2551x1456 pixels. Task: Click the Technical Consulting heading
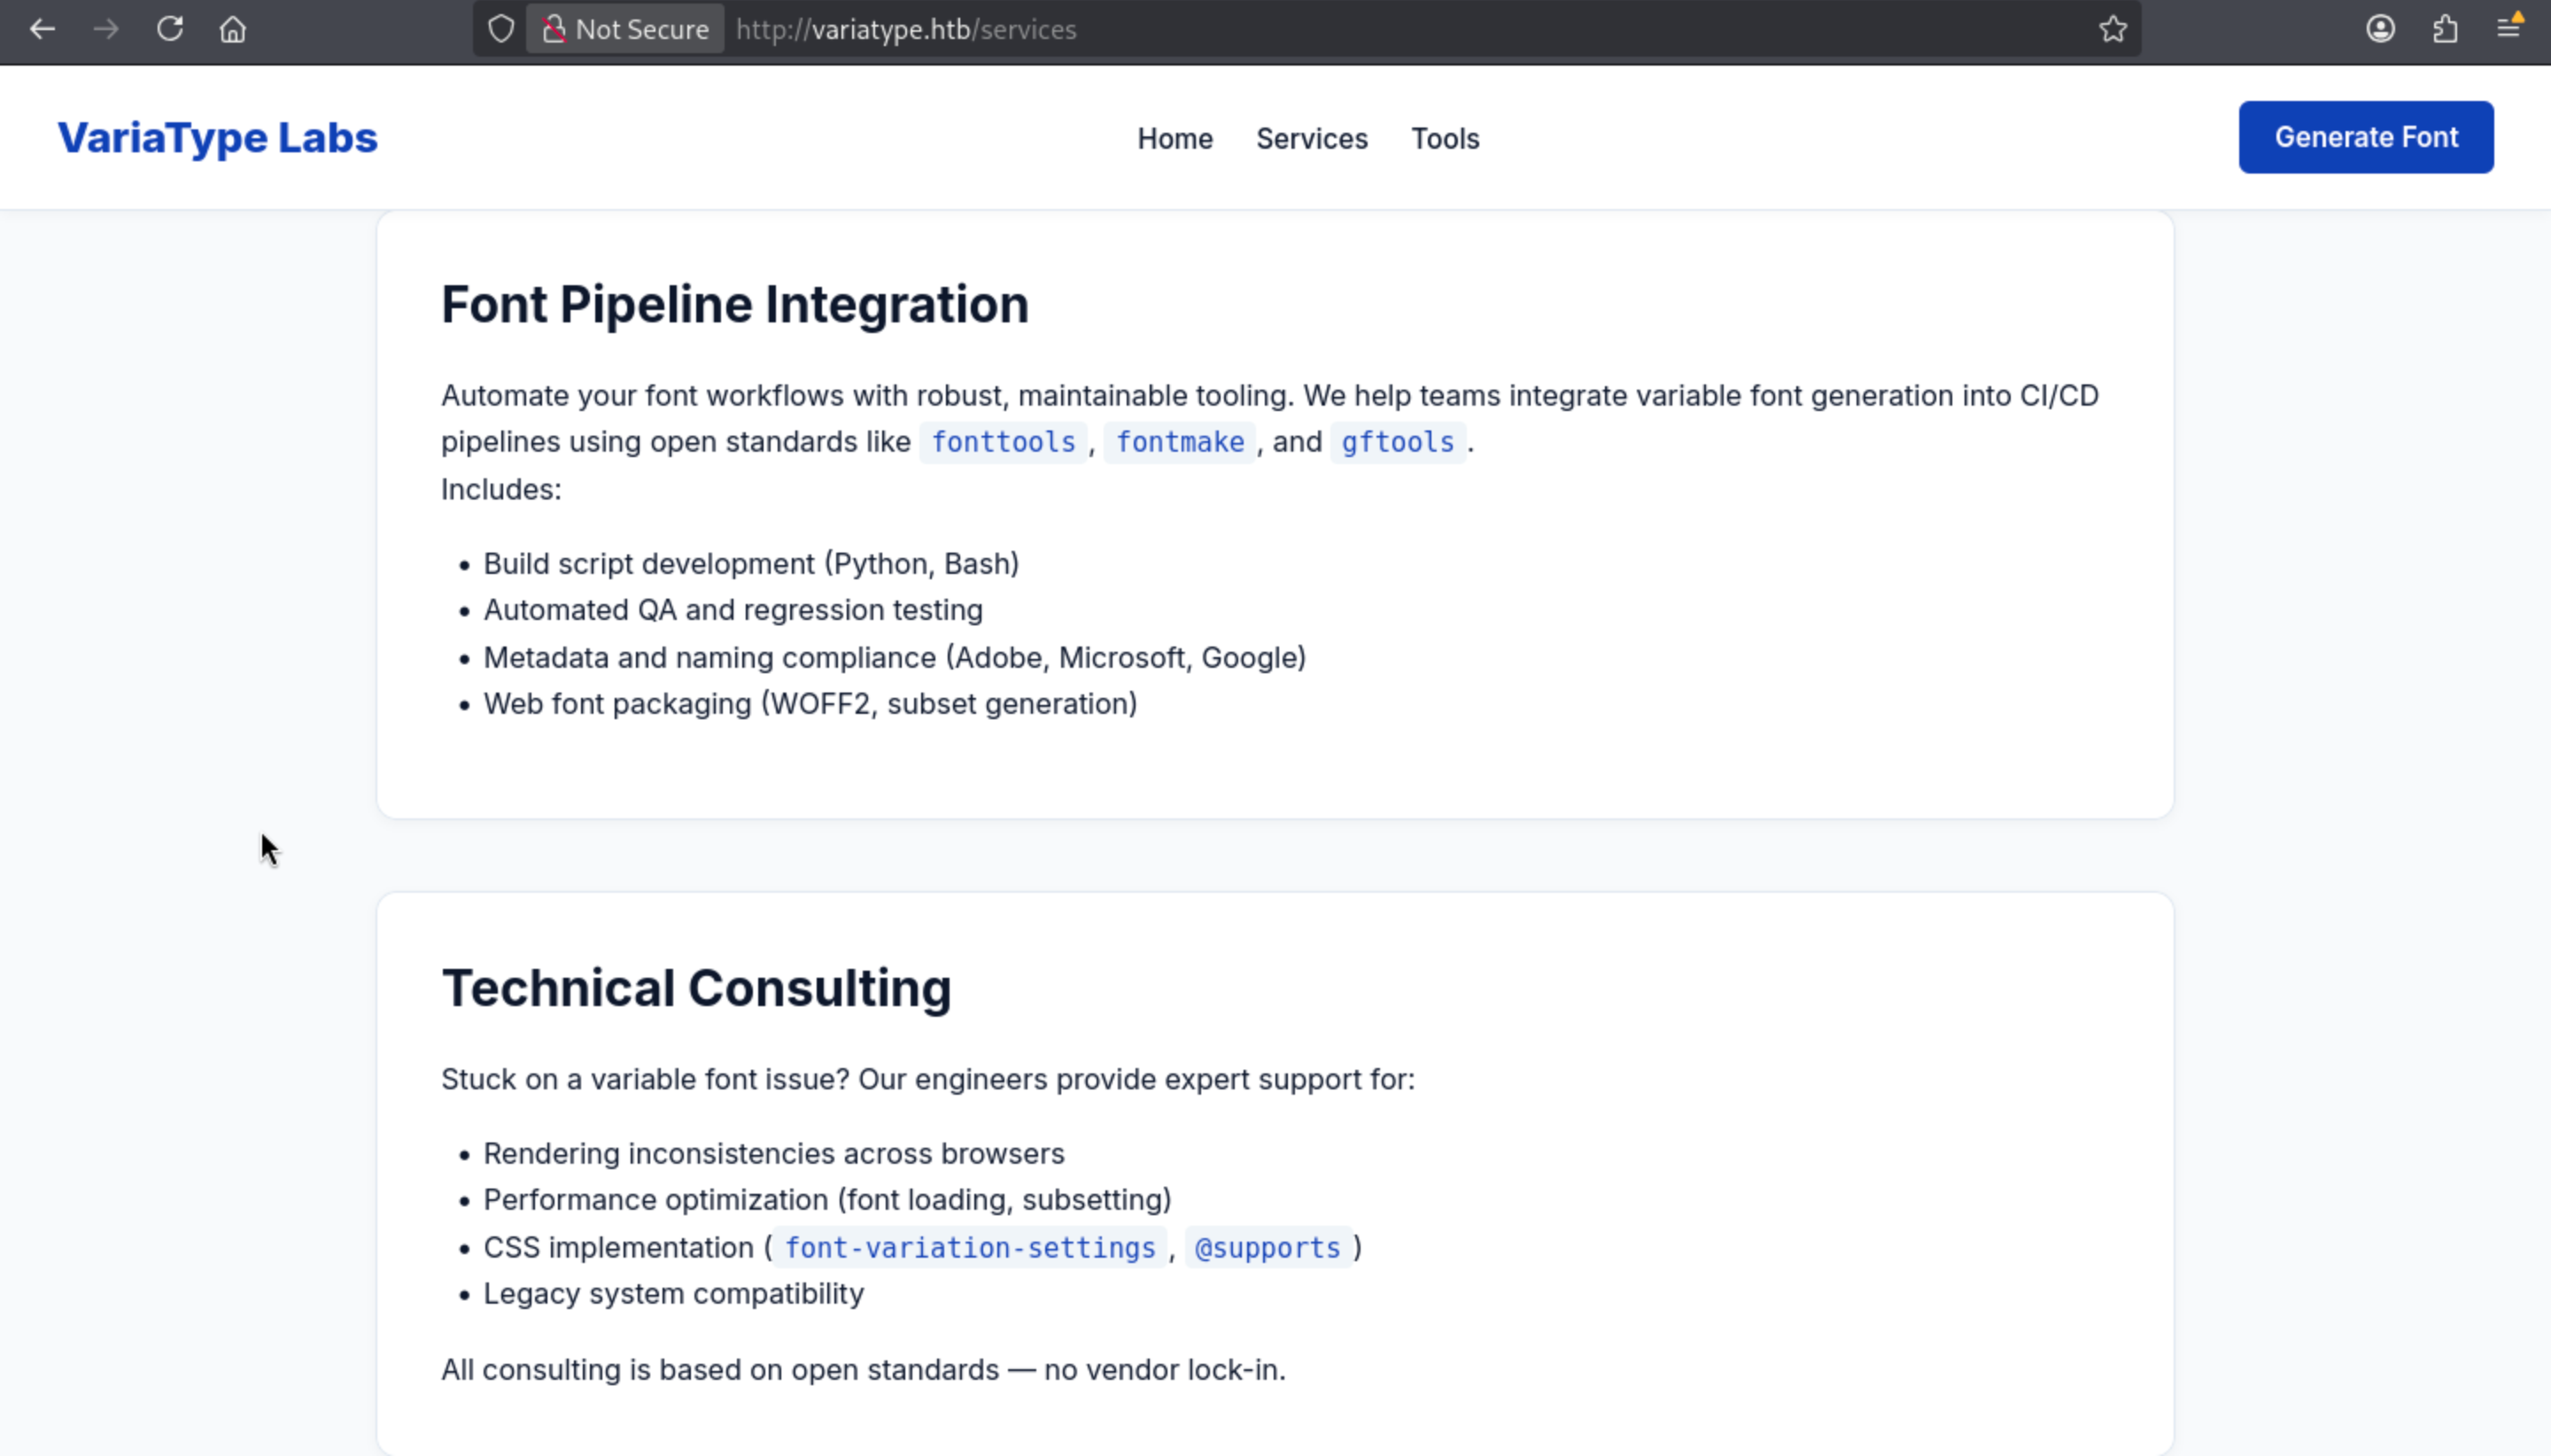coord(696,988)
